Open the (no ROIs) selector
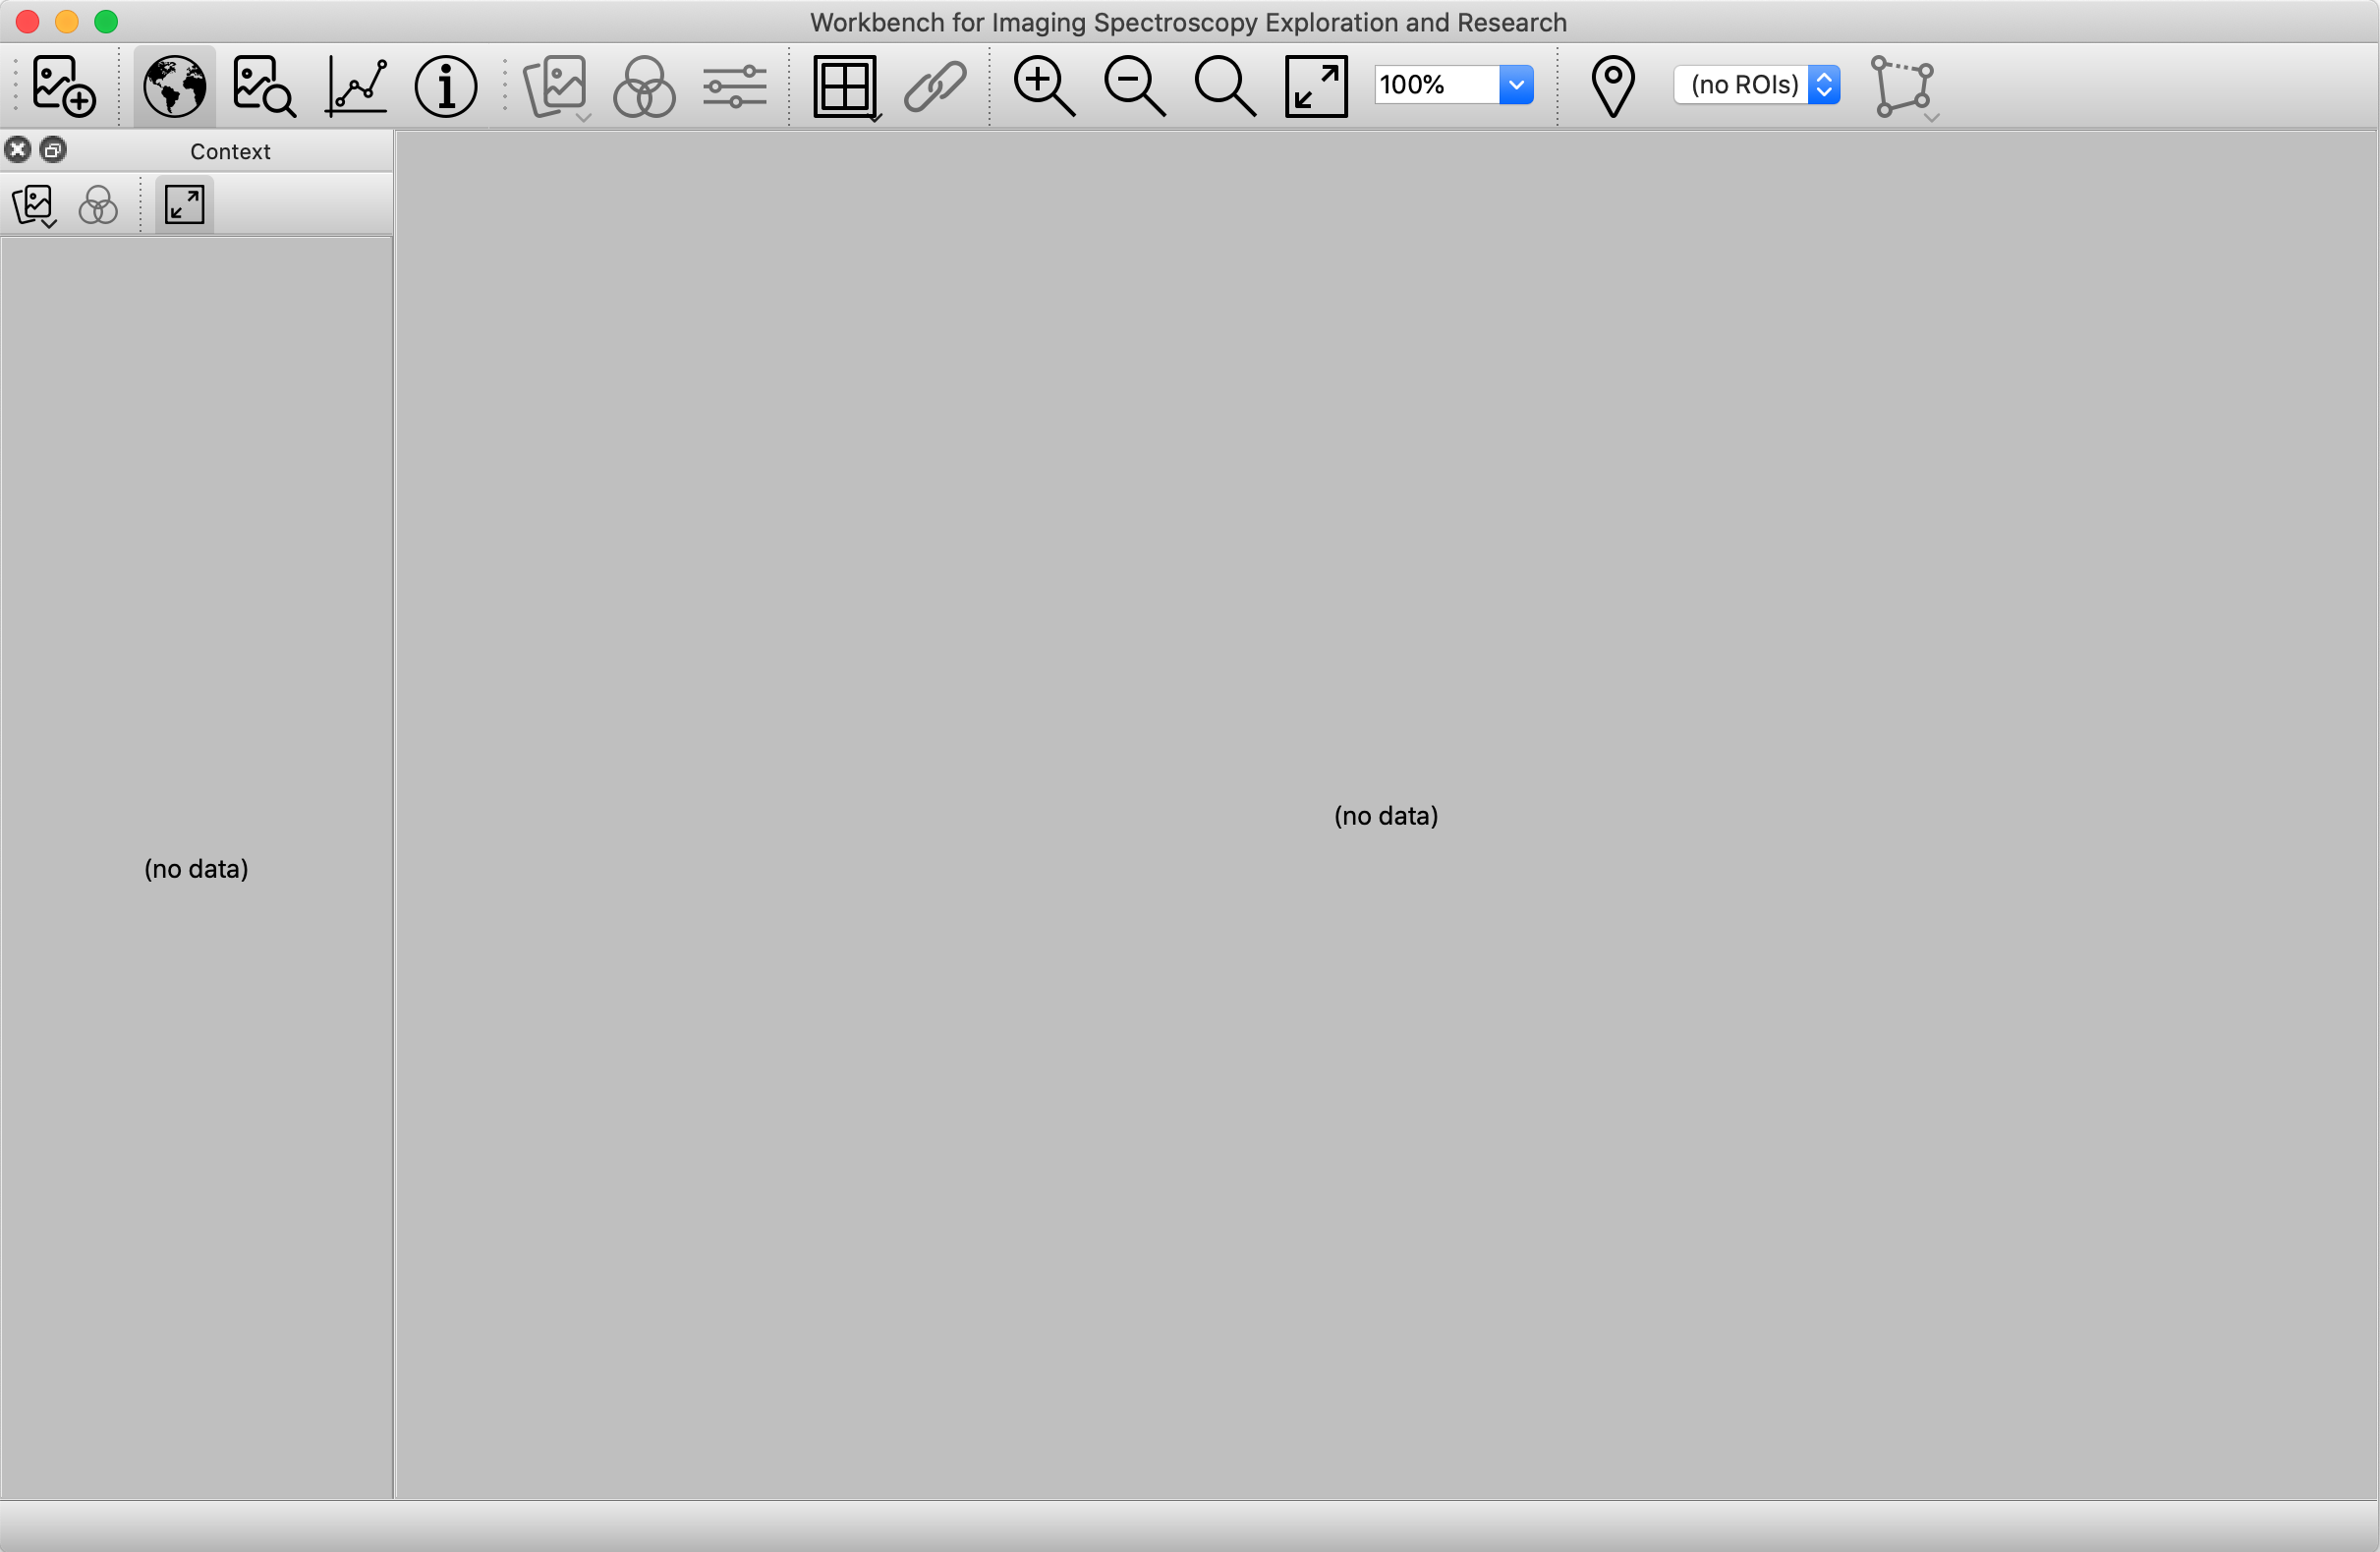 [1756, 85]
